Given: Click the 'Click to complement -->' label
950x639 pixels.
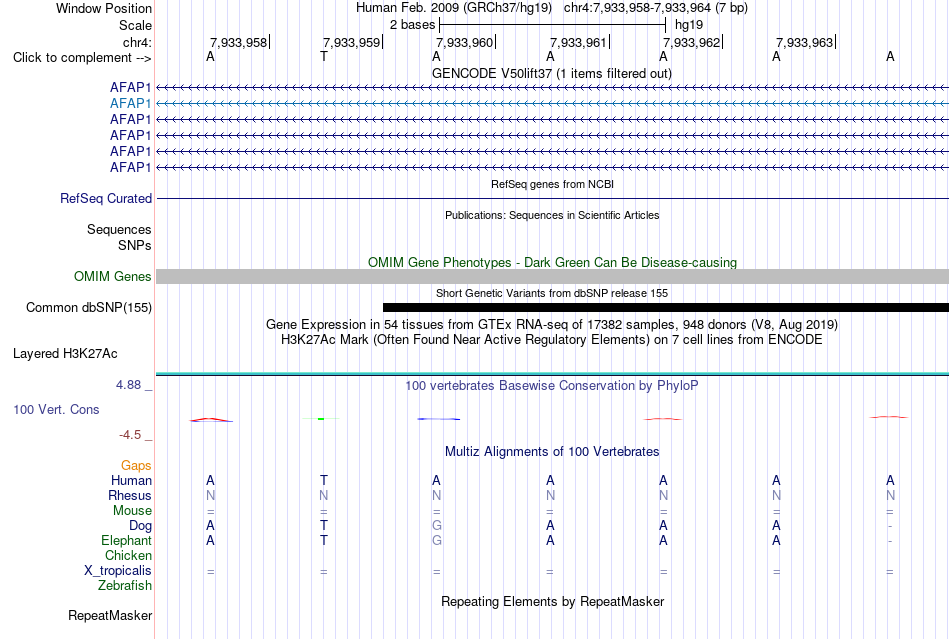Looking at the screenshot, I should tap(82, 58).
